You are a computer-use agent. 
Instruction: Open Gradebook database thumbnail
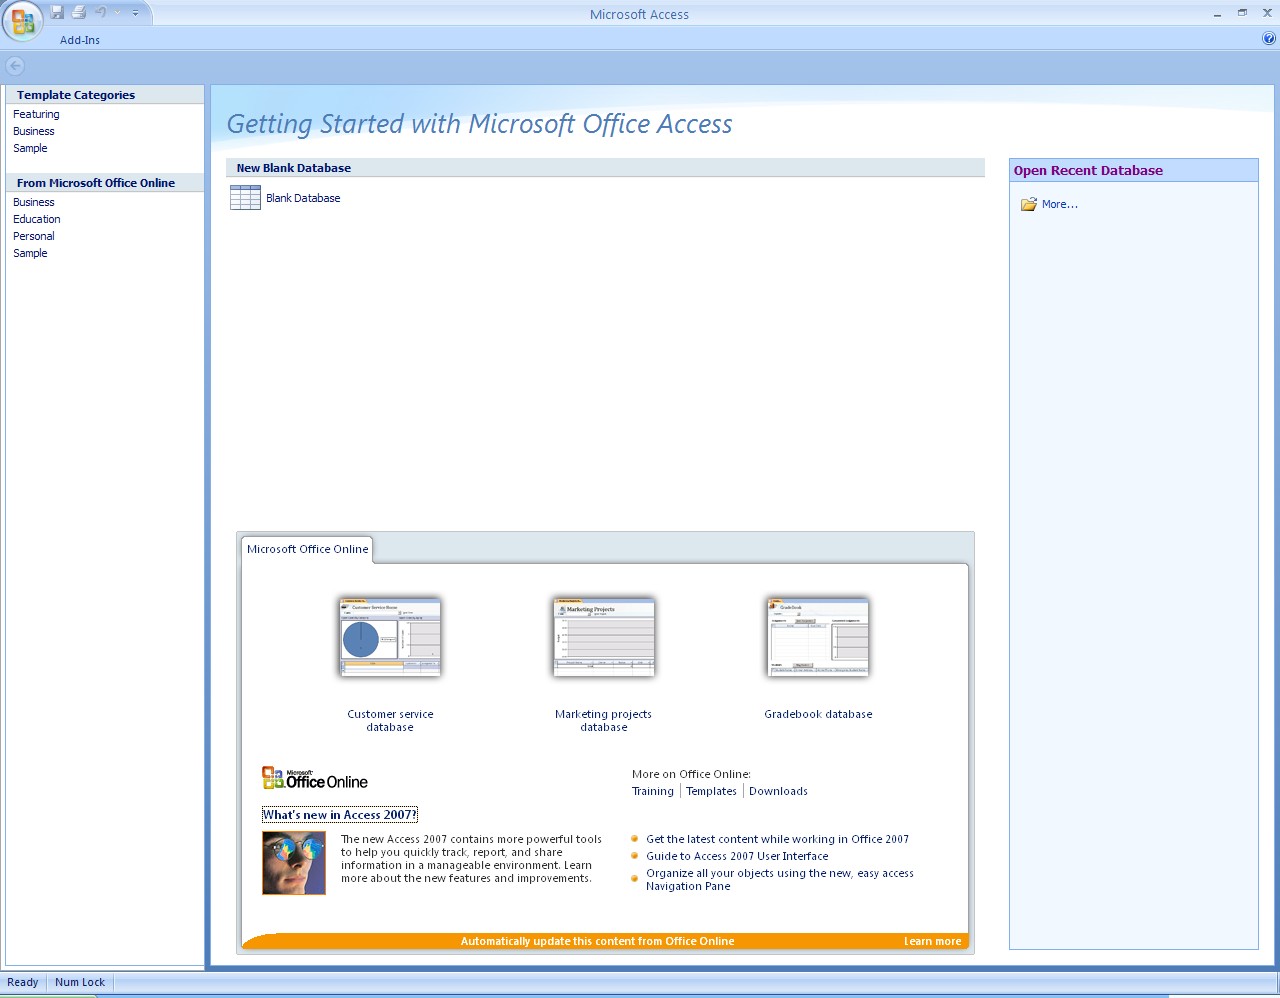click(x=818, y=637)
